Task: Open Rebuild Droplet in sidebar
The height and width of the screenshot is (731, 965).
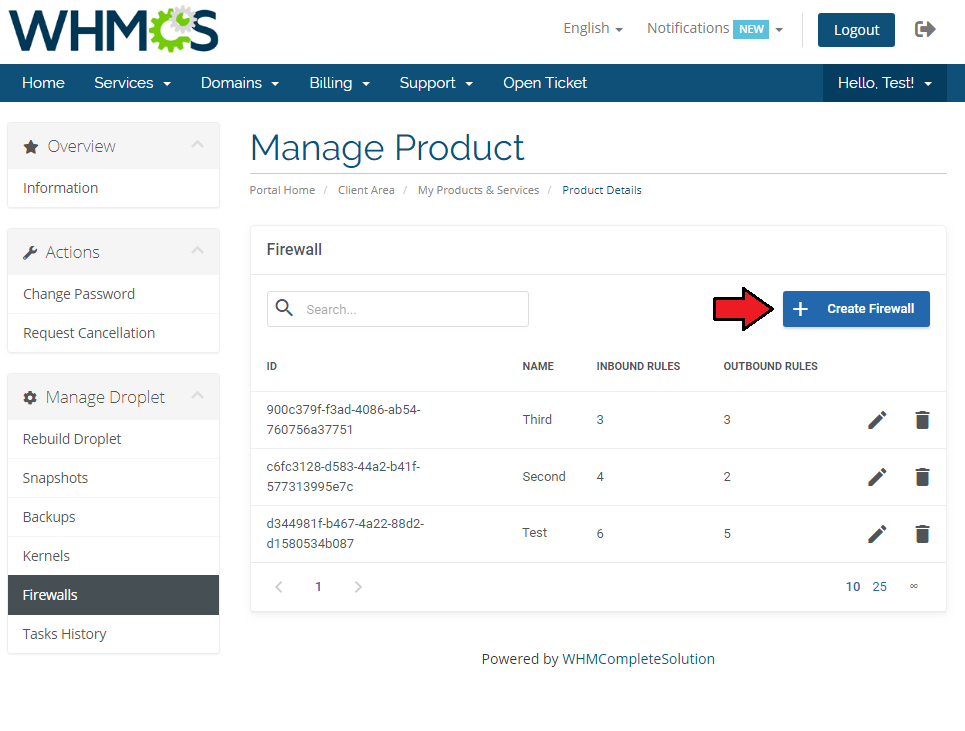Action: coord(113,439)
